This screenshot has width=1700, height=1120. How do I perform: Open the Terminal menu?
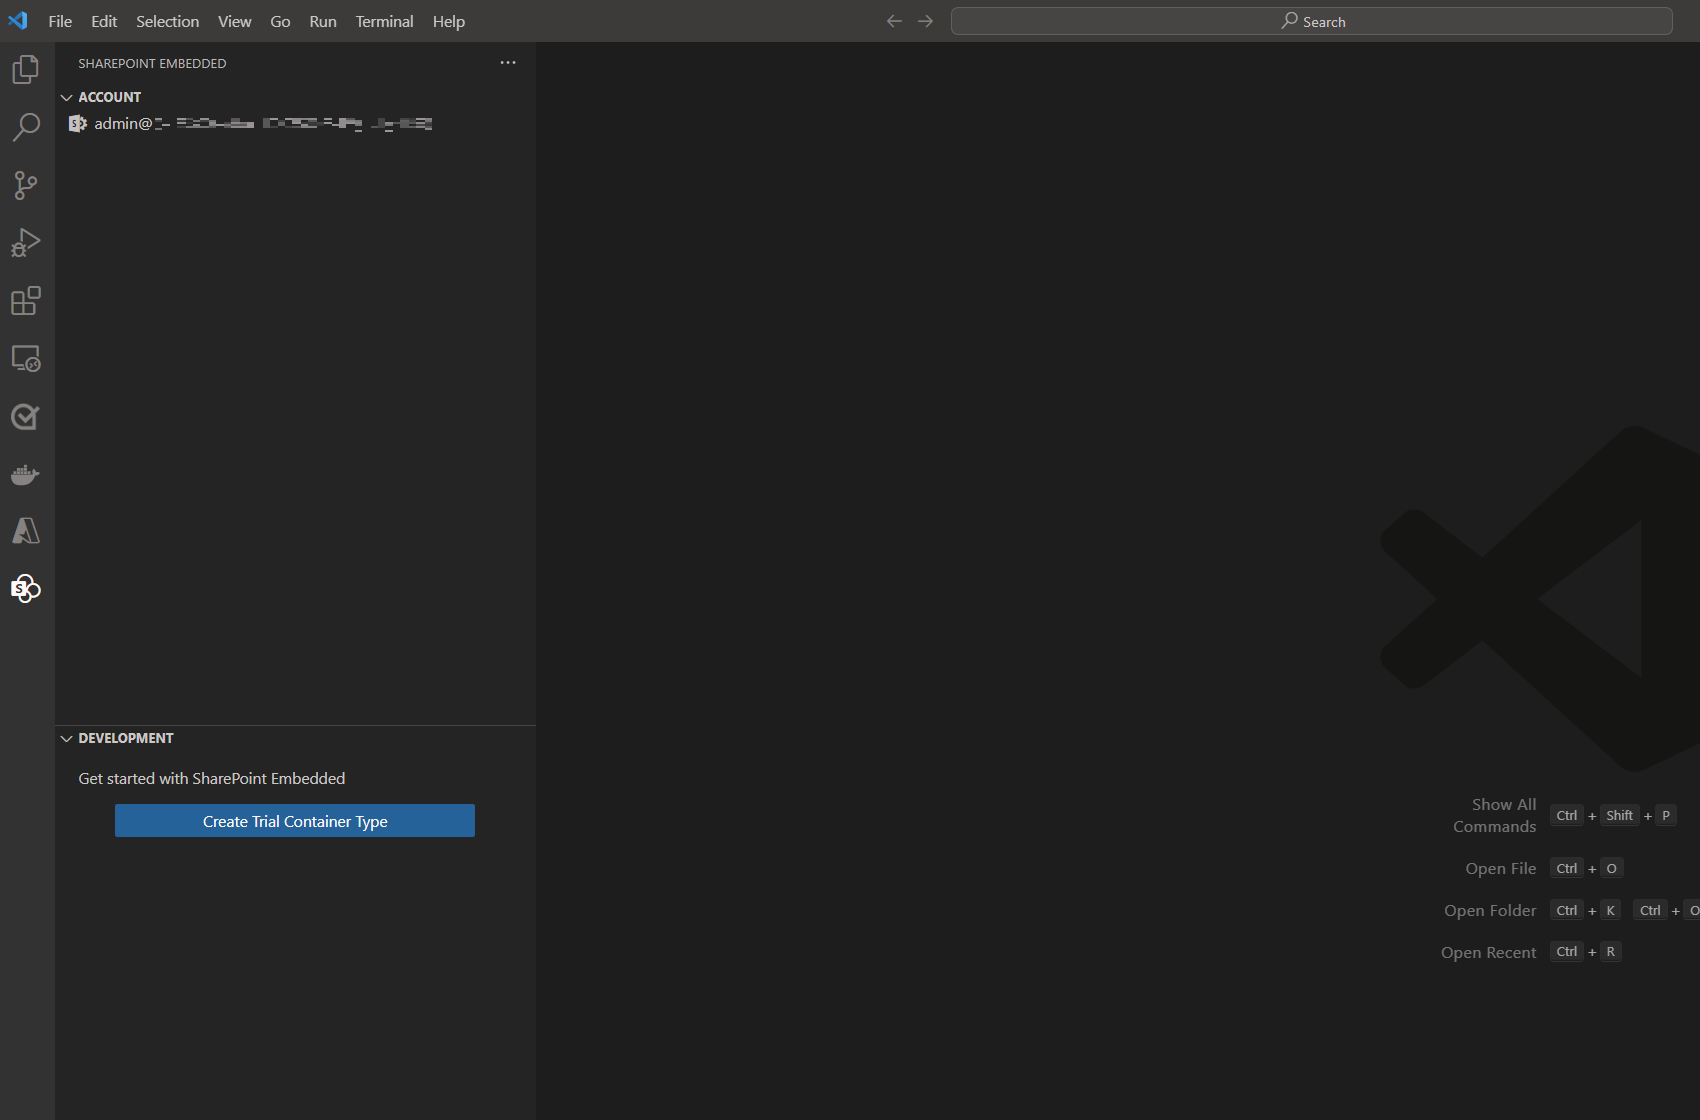385,21
